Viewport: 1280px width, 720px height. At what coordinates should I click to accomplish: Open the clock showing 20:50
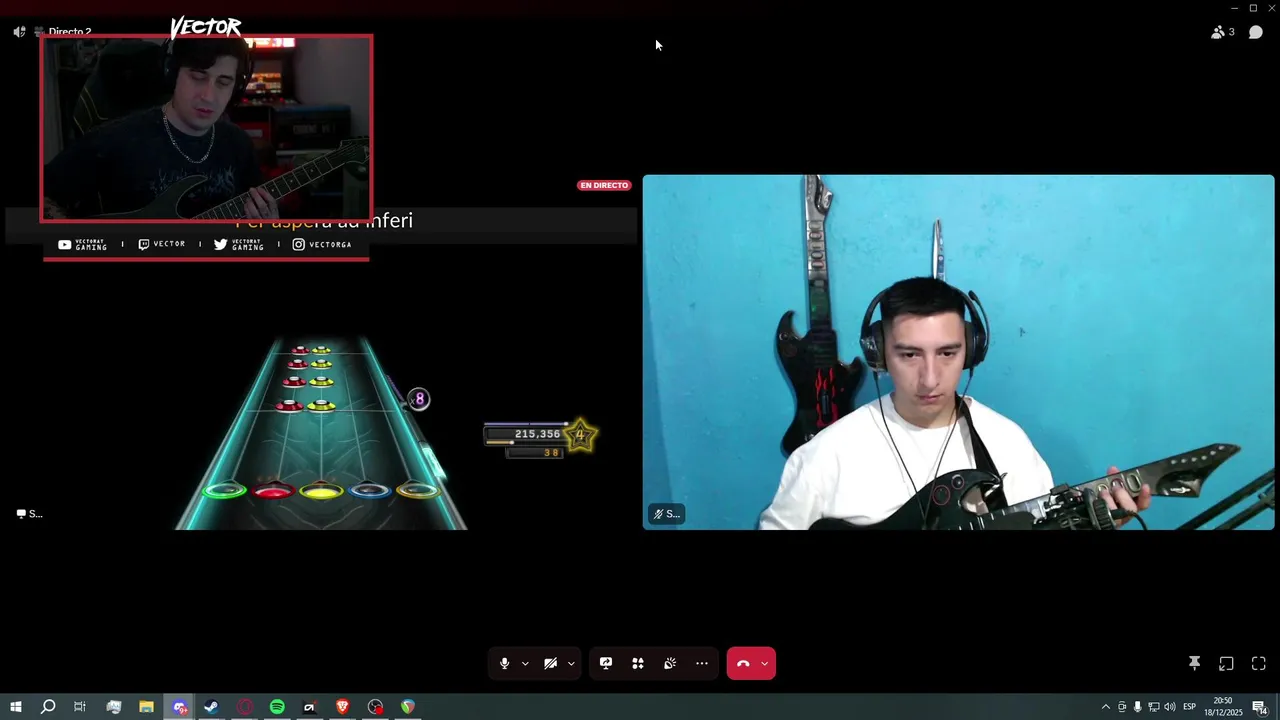[x=1224, y=707]
